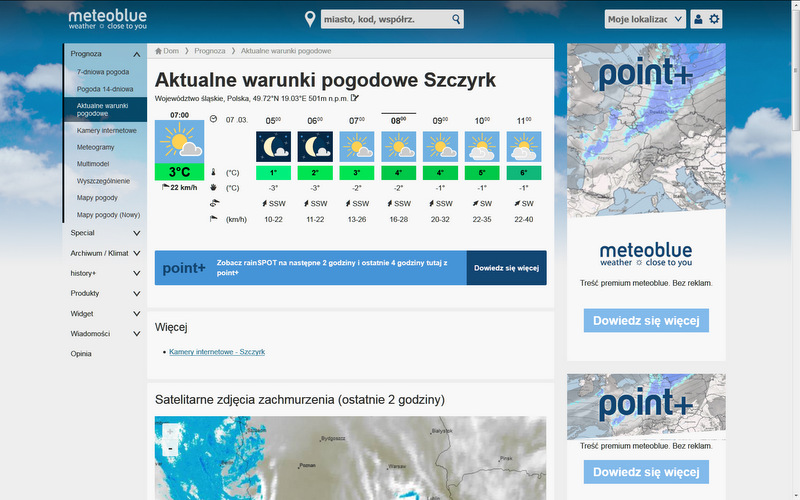Click the wind speed flag row icon
Screen dimensions: 800x500
(214, 219)
